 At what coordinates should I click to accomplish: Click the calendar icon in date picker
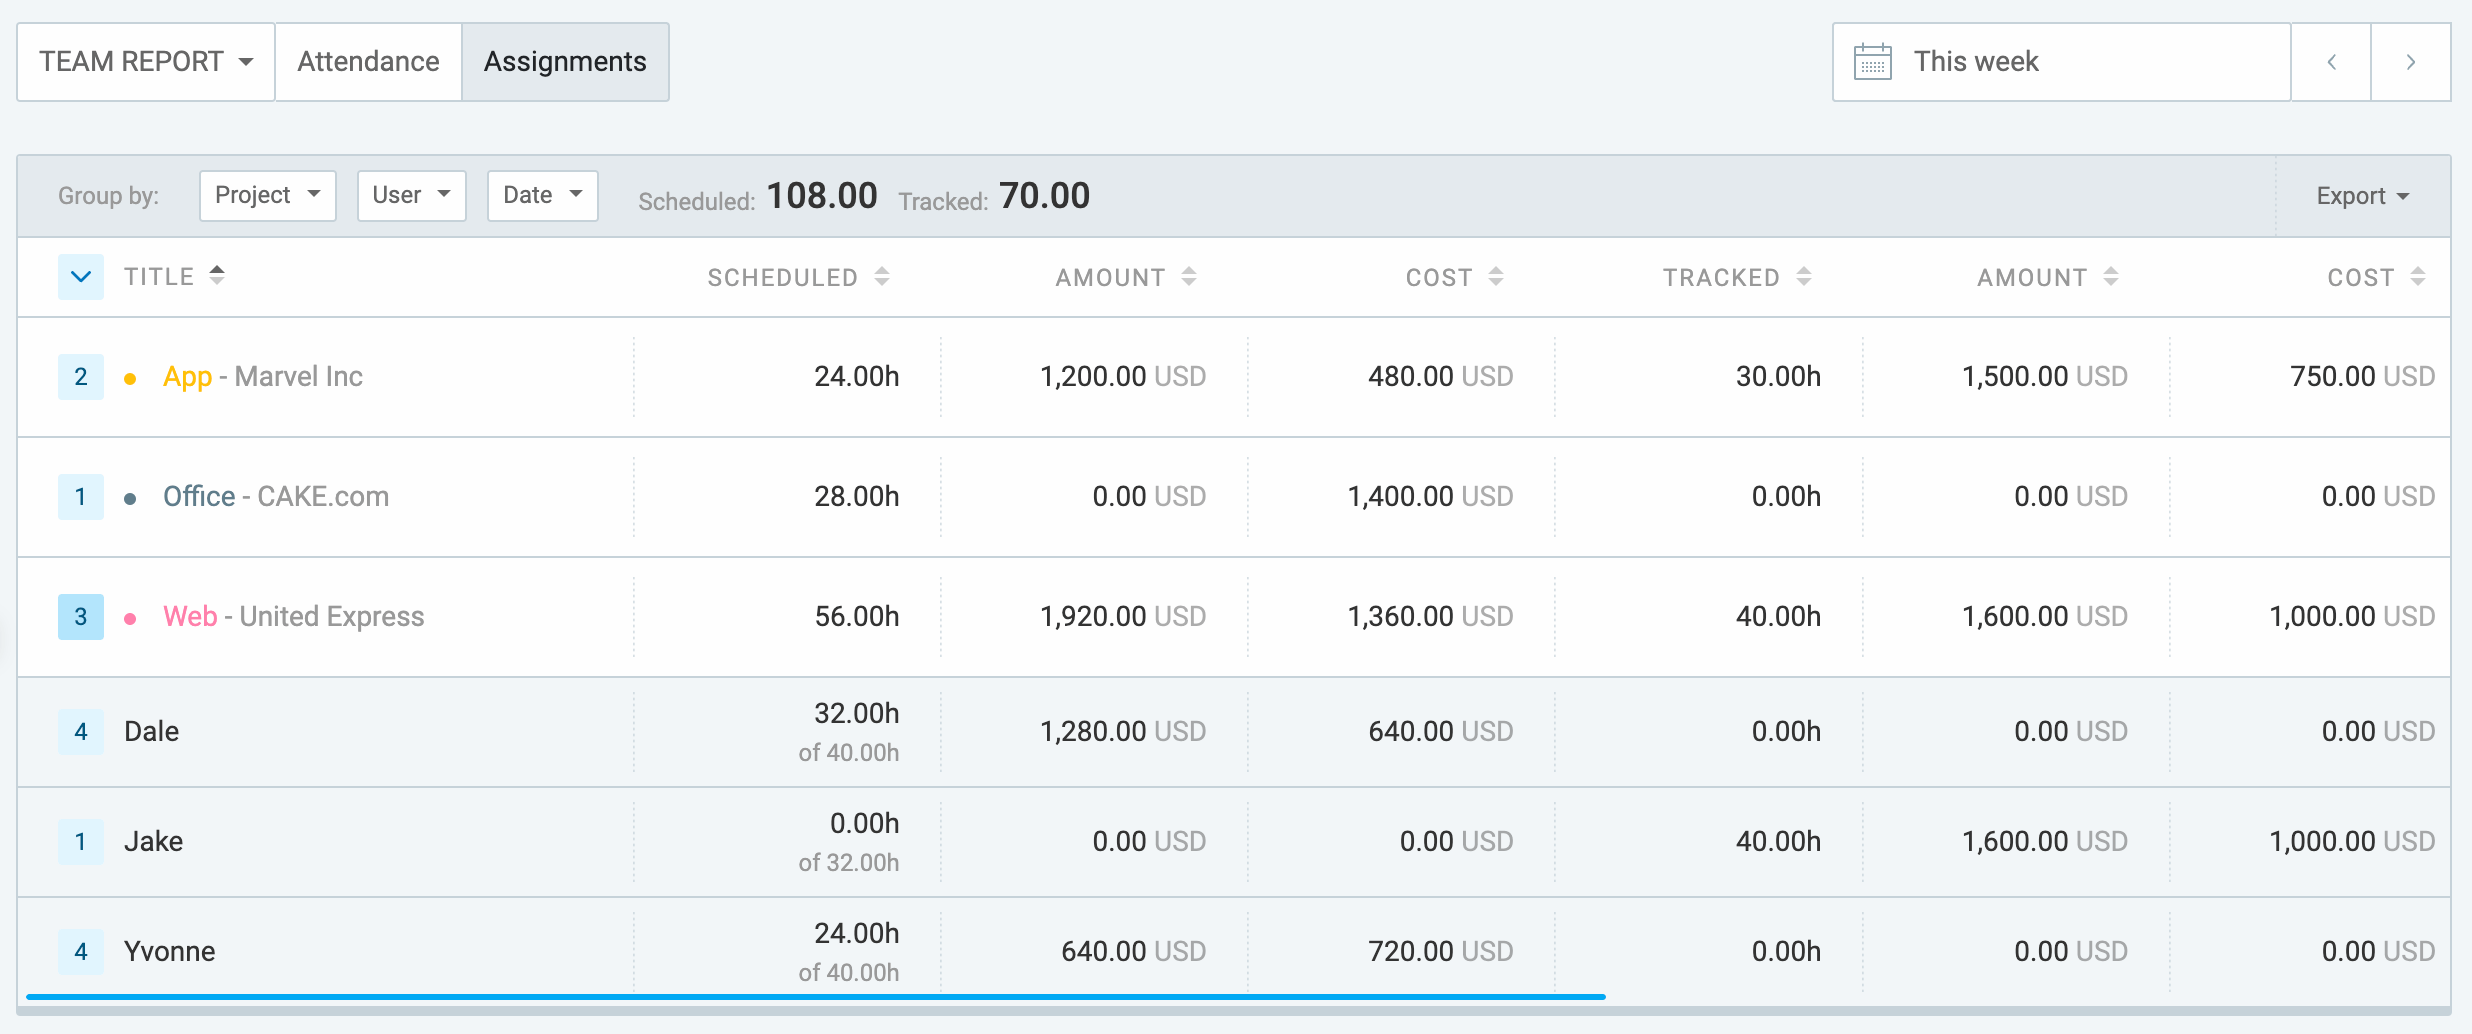[x=1872, y=62]
